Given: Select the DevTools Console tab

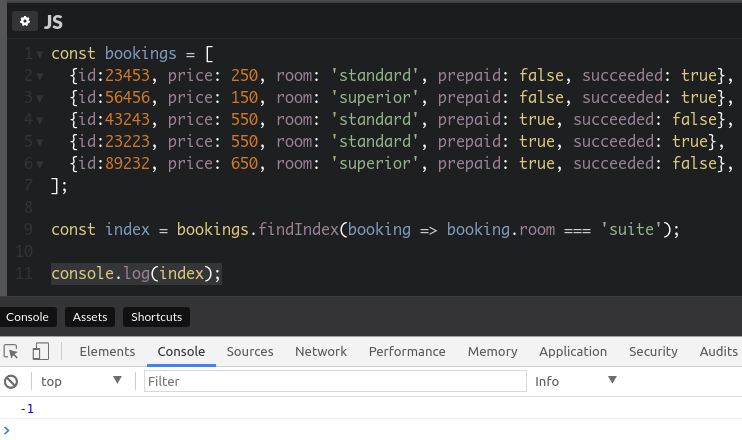Looking at the screenshot, I should click(x=181, y=352).
